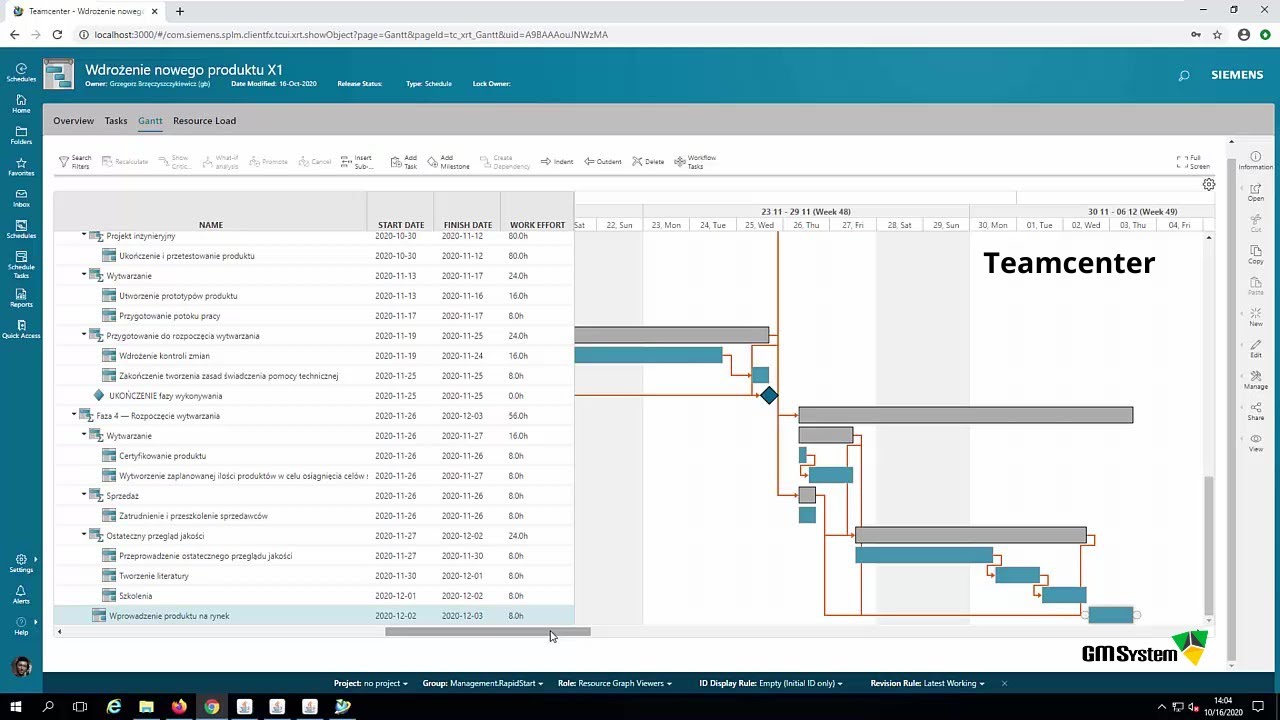Open the Share command group
This screenshot has width=1280, height=720.
(1256, 411)
